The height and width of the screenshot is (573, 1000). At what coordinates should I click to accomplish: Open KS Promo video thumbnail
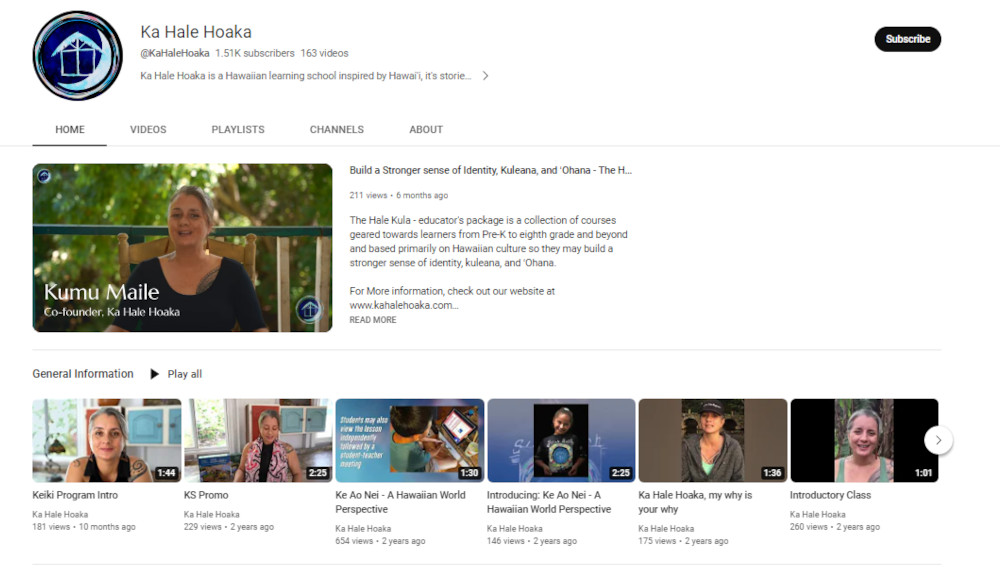pos(258,440)
